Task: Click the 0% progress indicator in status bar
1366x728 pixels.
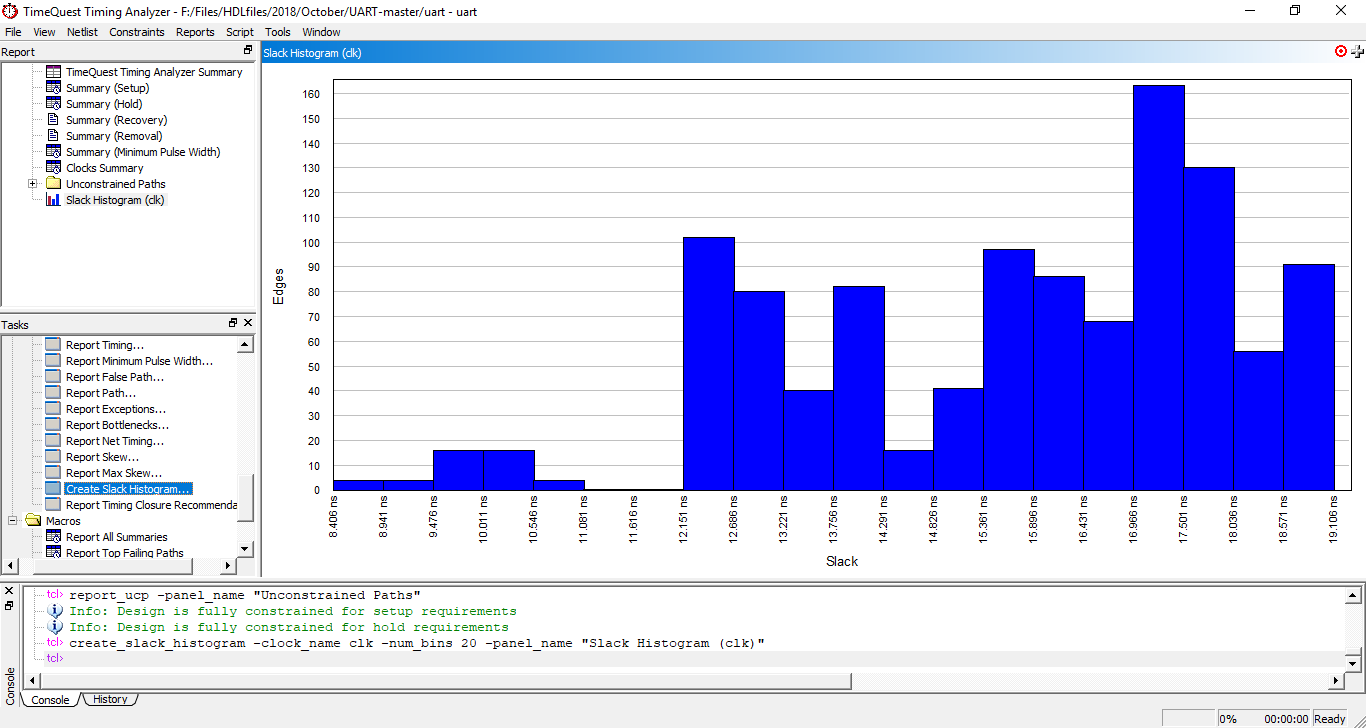Action: 1227,719
